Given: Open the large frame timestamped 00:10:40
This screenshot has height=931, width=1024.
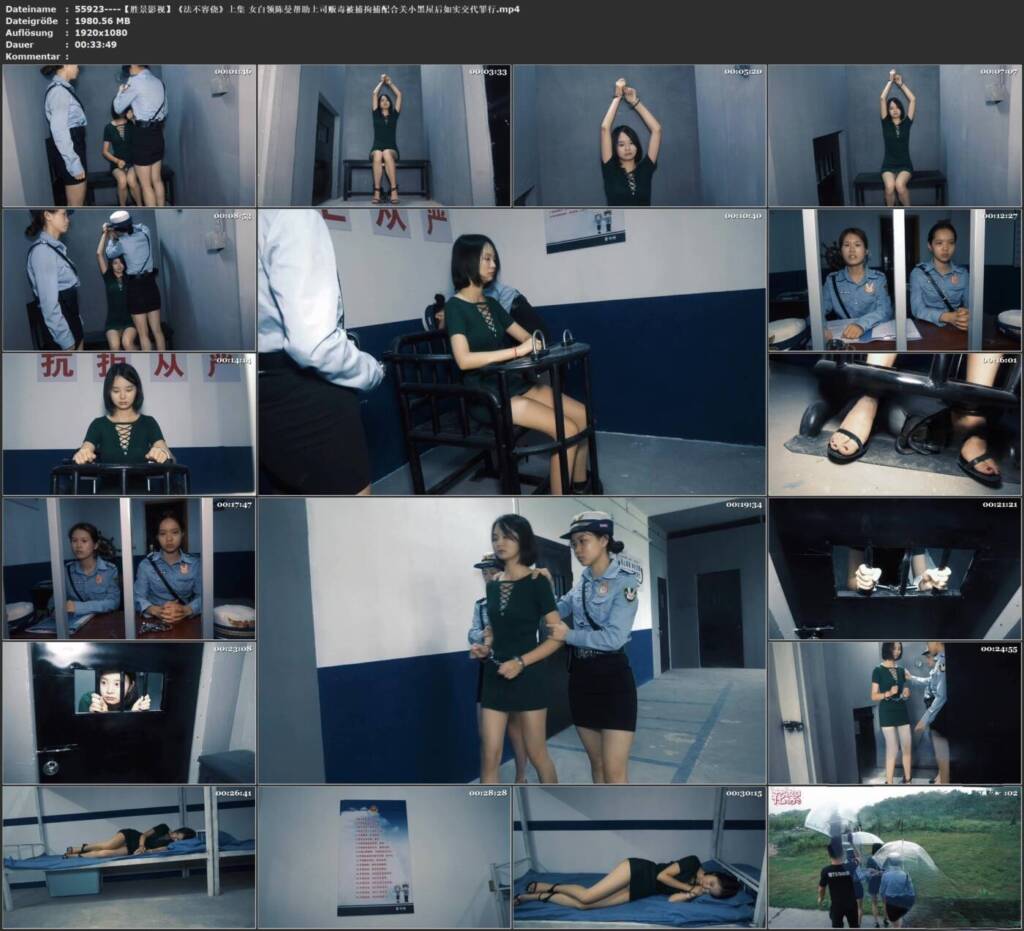Looking at the screenshot, I should (x=512, y=352).
